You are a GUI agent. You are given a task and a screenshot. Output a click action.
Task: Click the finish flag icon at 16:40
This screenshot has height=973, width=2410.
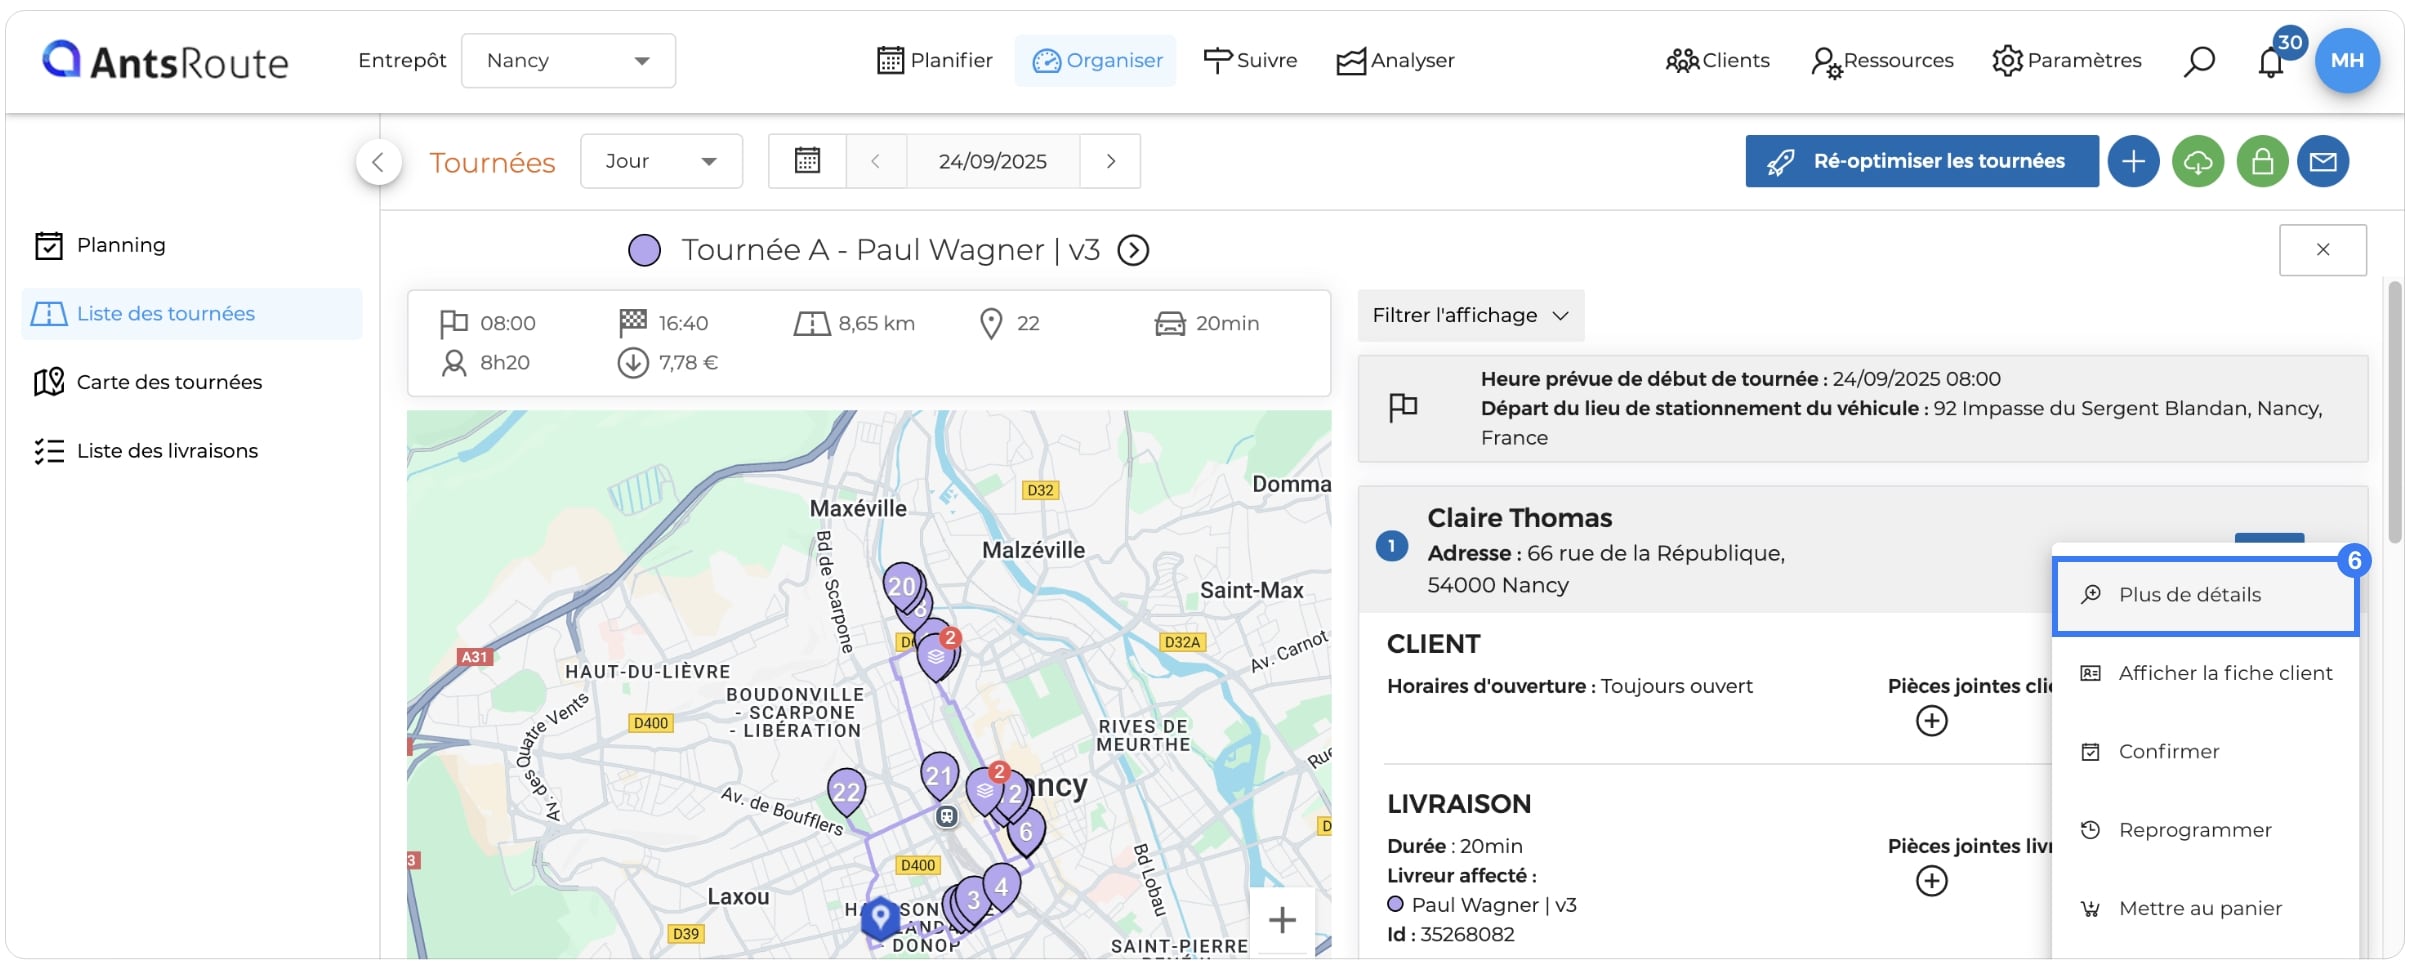[633, 323]
